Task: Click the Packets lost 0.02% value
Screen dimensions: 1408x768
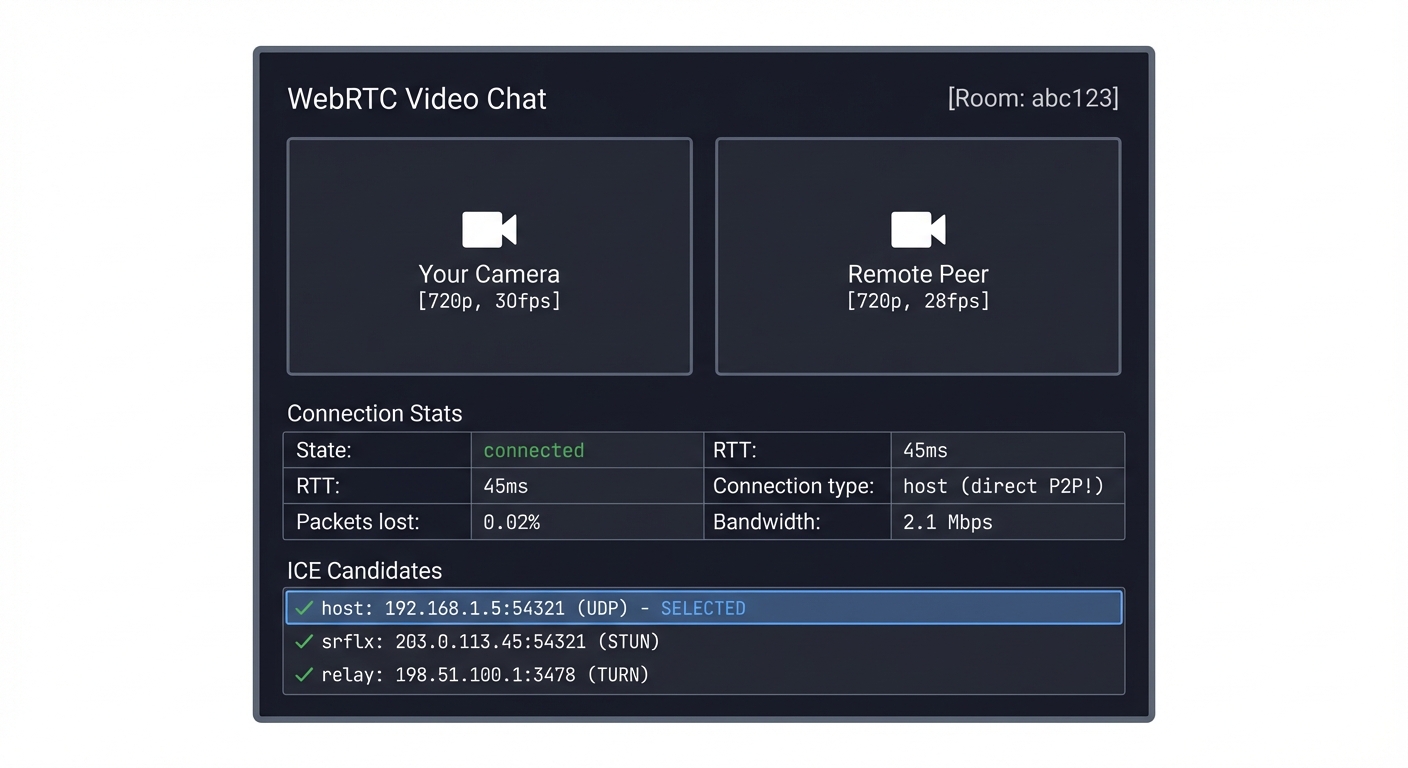Action: click(x=511, y=521)
